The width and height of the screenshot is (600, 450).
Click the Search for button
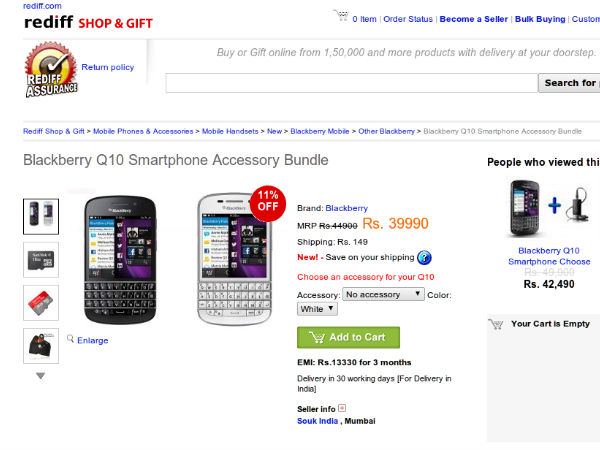coord(569,83)
